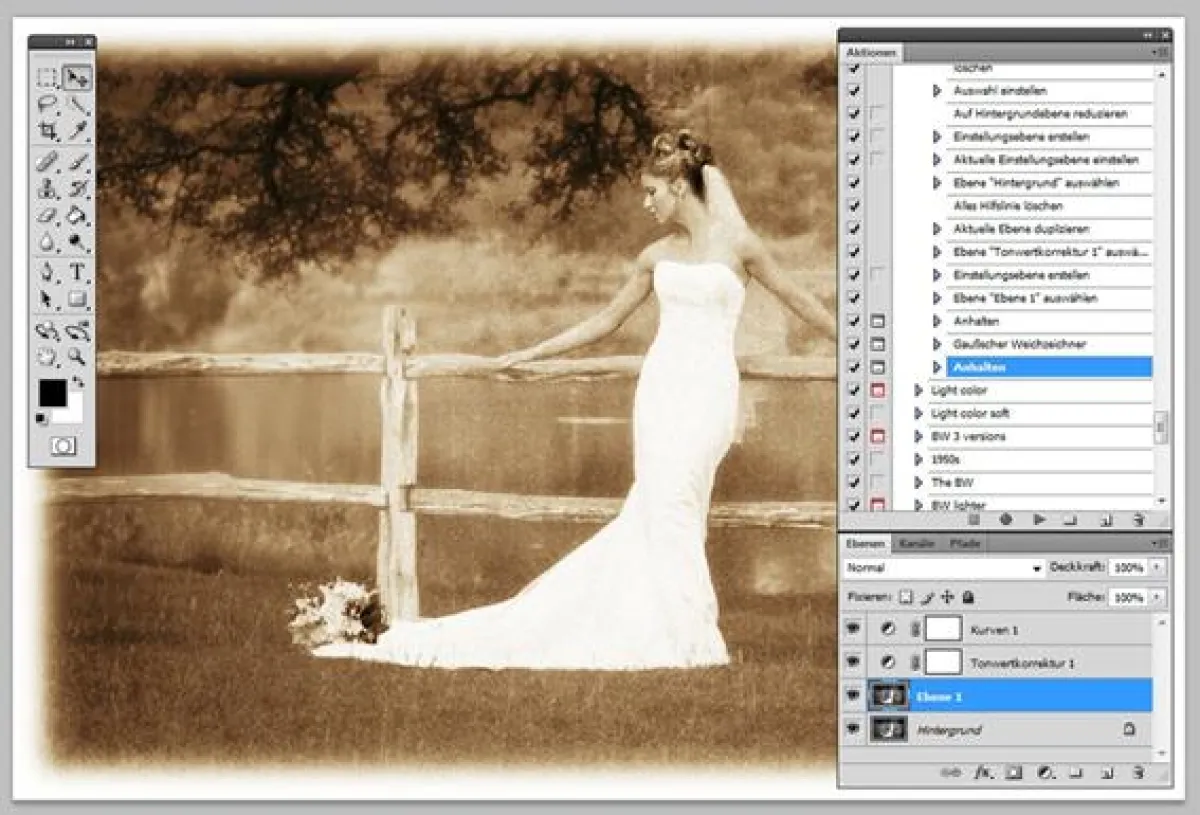Choose the Eyedropper tool
The width and height of the screenshot is (1200, 815).
(x=77, y=131)
